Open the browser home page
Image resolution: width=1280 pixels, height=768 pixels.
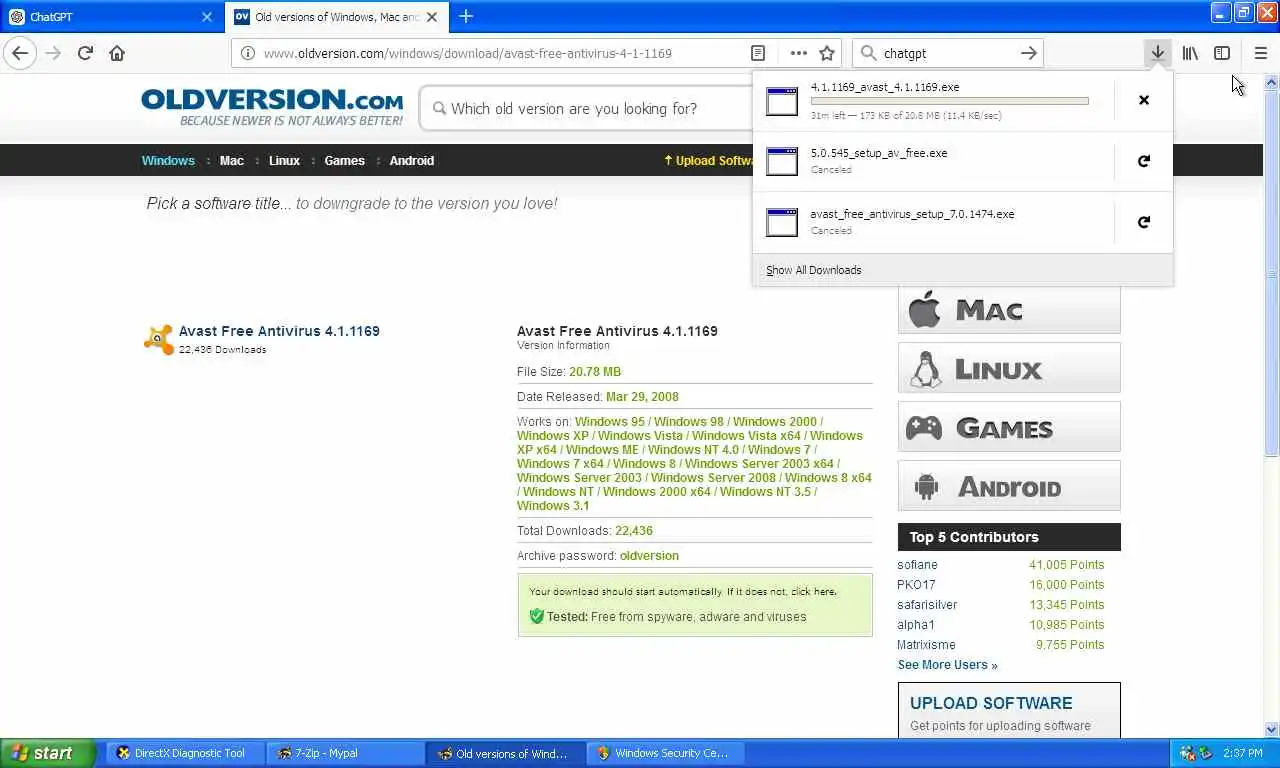pyautogui.click(x=117, y=53)
